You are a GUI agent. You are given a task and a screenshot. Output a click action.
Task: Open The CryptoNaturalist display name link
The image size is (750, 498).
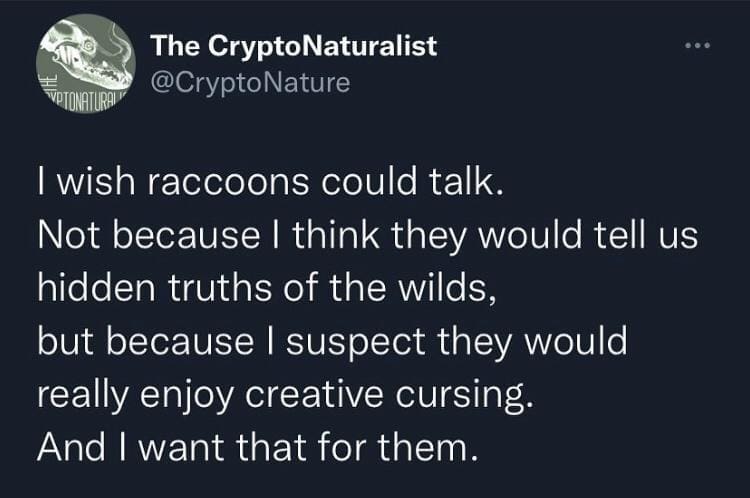click(x=293, y=46)
